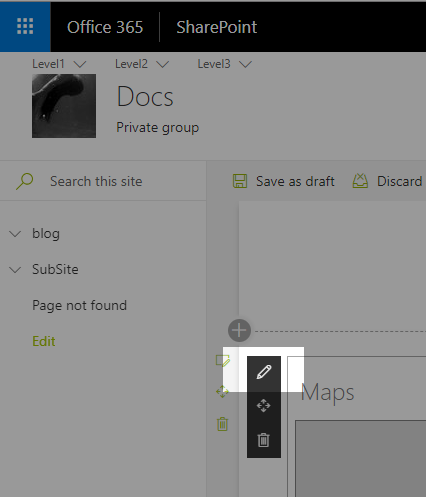Delete web part with trash icon
This screenshot has width=426, height=497.
pos(264,440)
